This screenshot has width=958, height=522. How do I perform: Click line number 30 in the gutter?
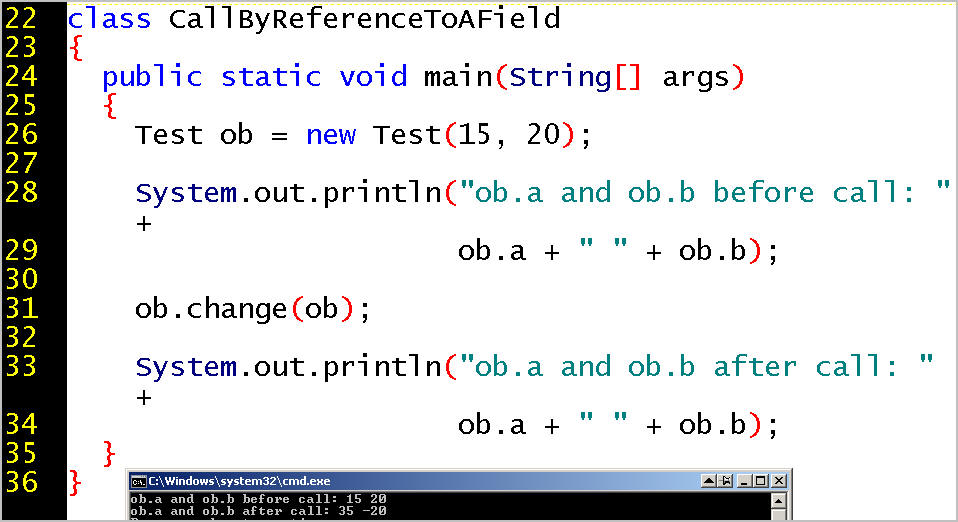21,279
